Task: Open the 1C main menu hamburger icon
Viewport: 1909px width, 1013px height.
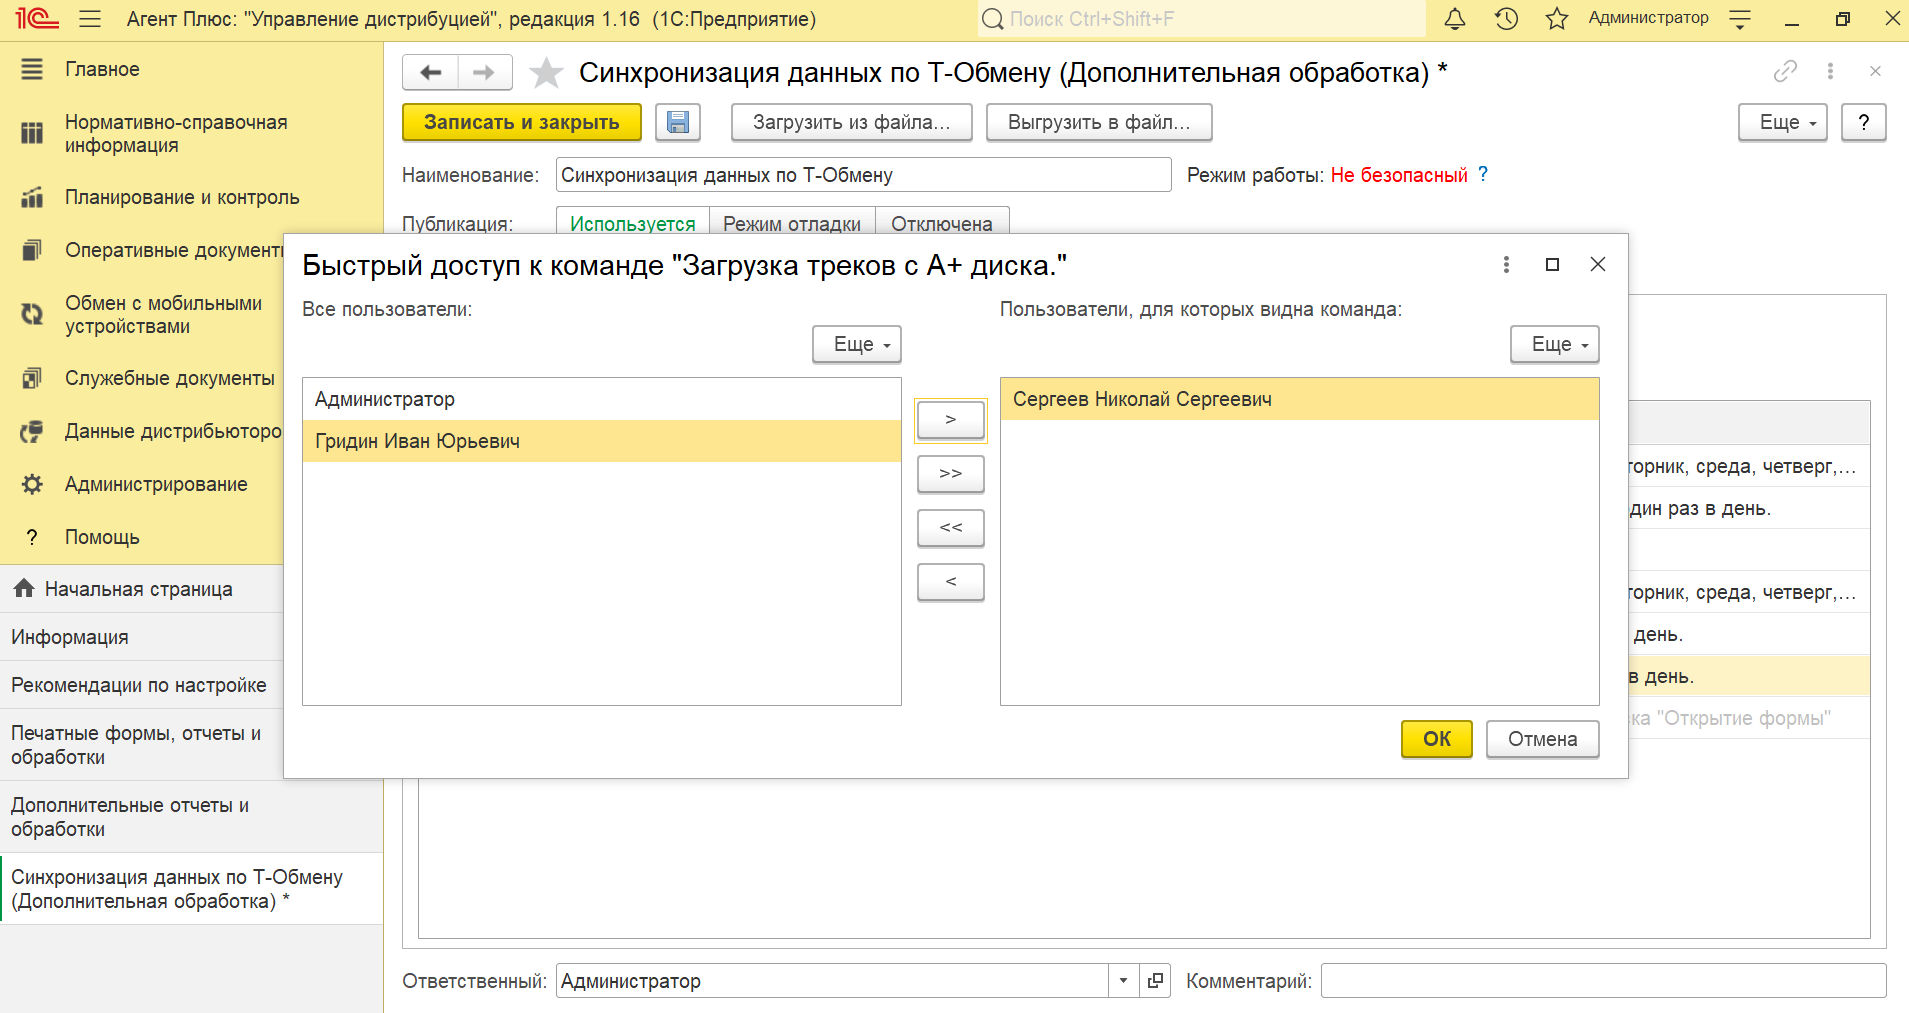Action: coord(90,19)
